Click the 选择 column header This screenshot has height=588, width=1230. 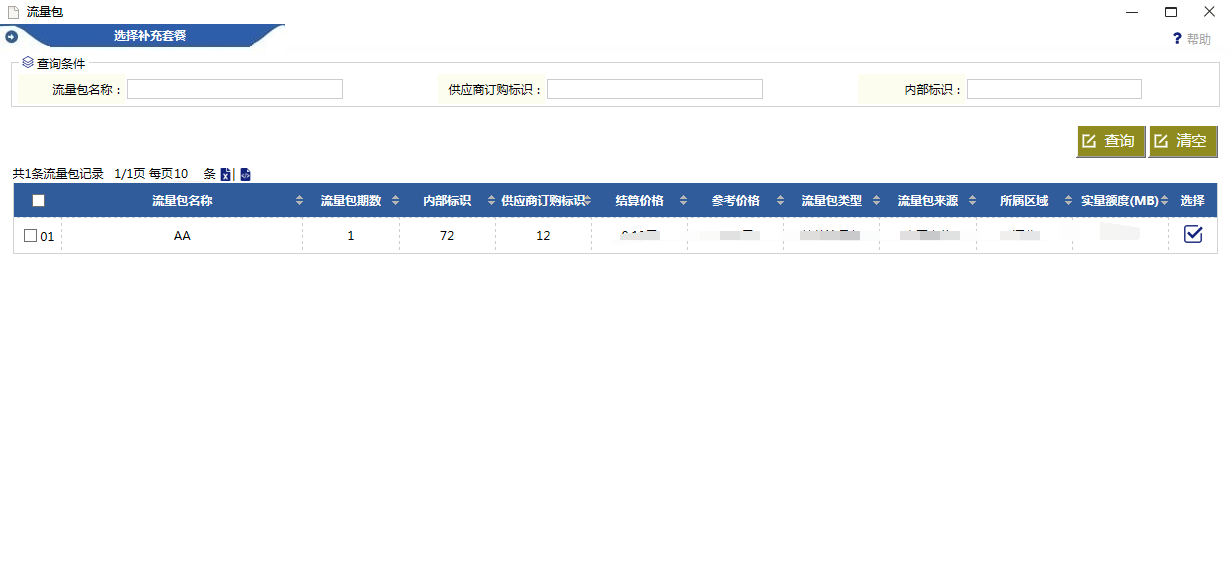click(x=1192, y=201)
